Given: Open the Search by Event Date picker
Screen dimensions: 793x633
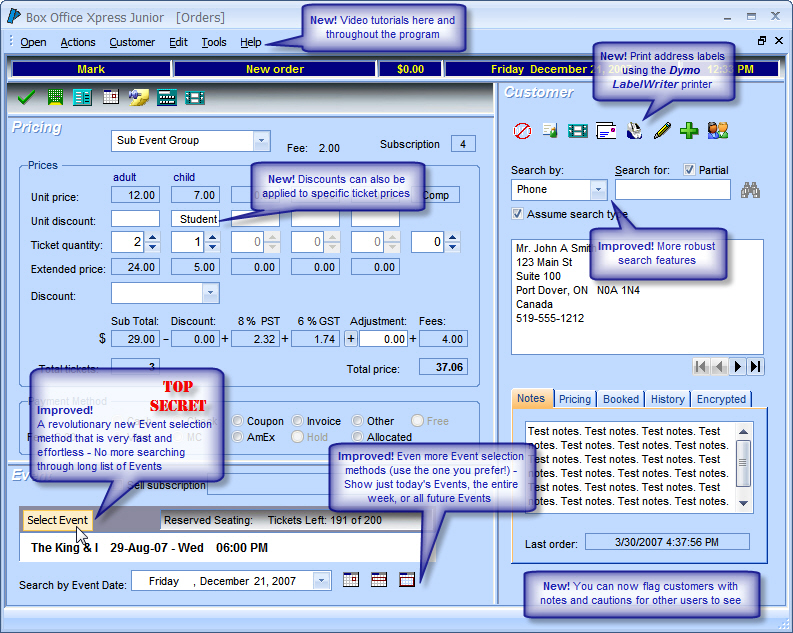Looking at the screenshot, I should [x=321, y=581].
